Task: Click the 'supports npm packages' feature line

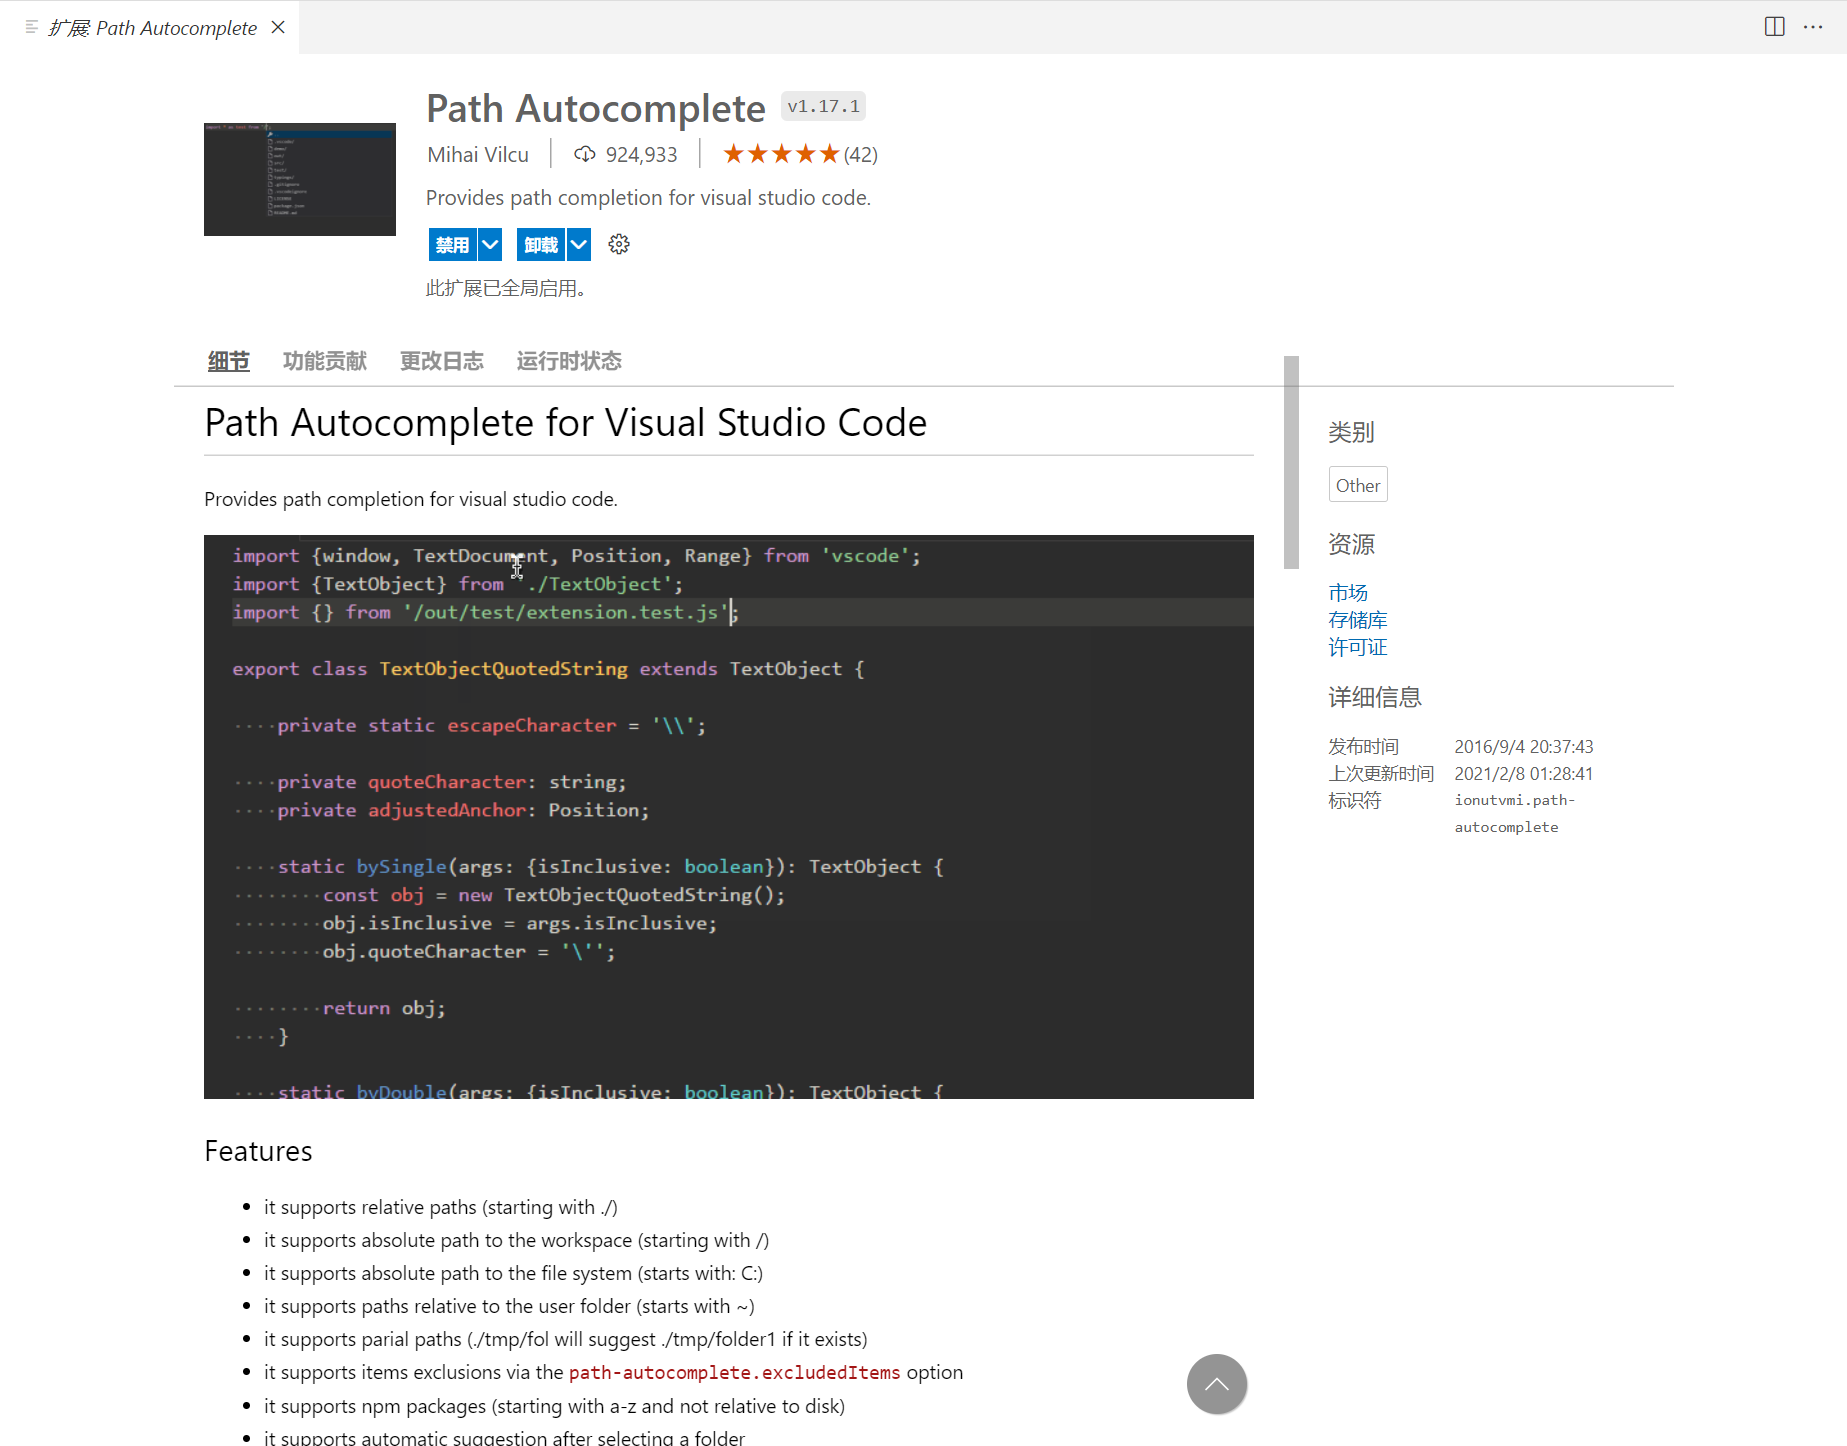Action: point(554,1406)
